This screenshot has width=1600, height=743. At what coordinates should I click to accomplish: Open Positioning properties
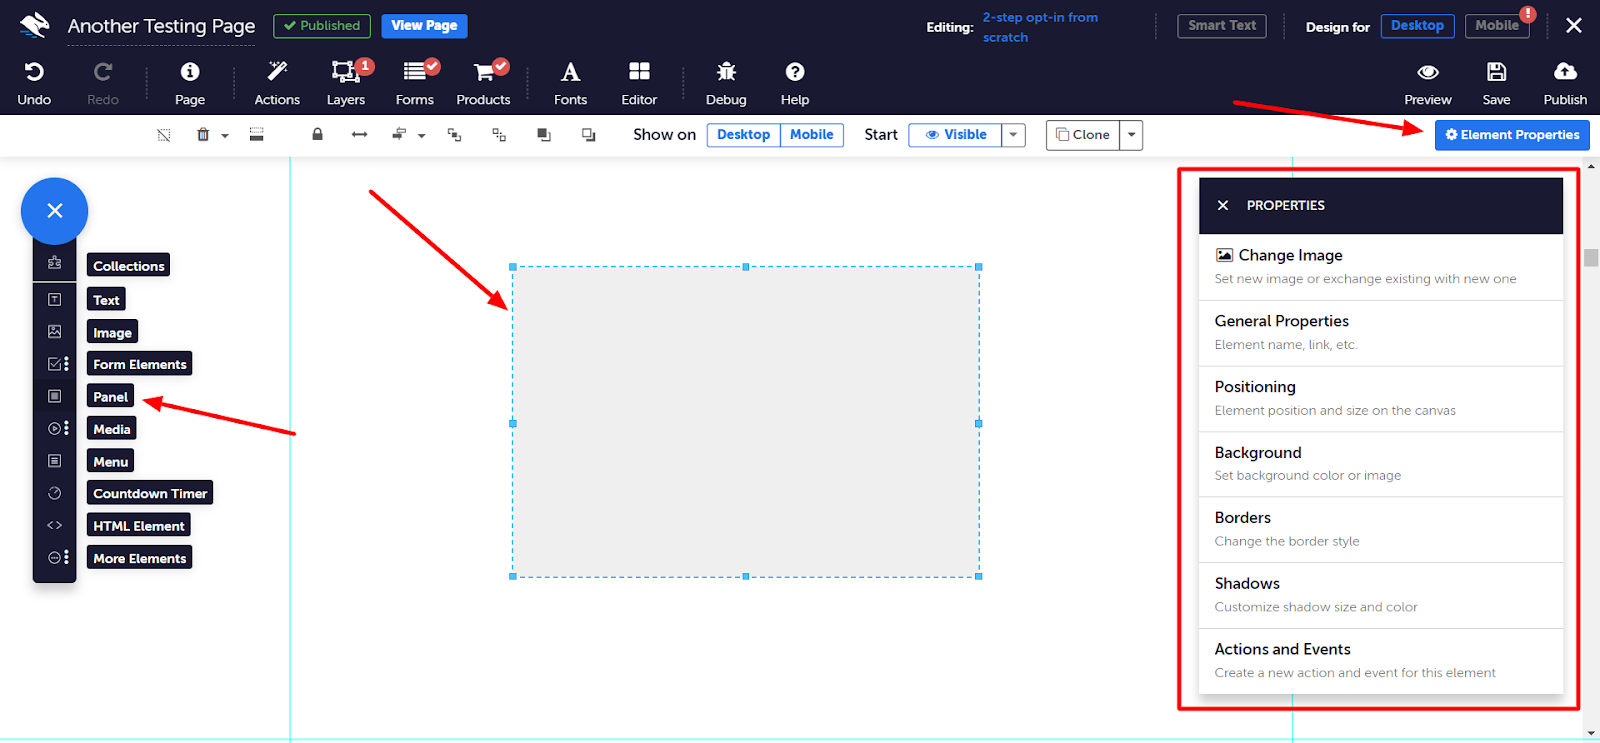(x=1381, y=399)
